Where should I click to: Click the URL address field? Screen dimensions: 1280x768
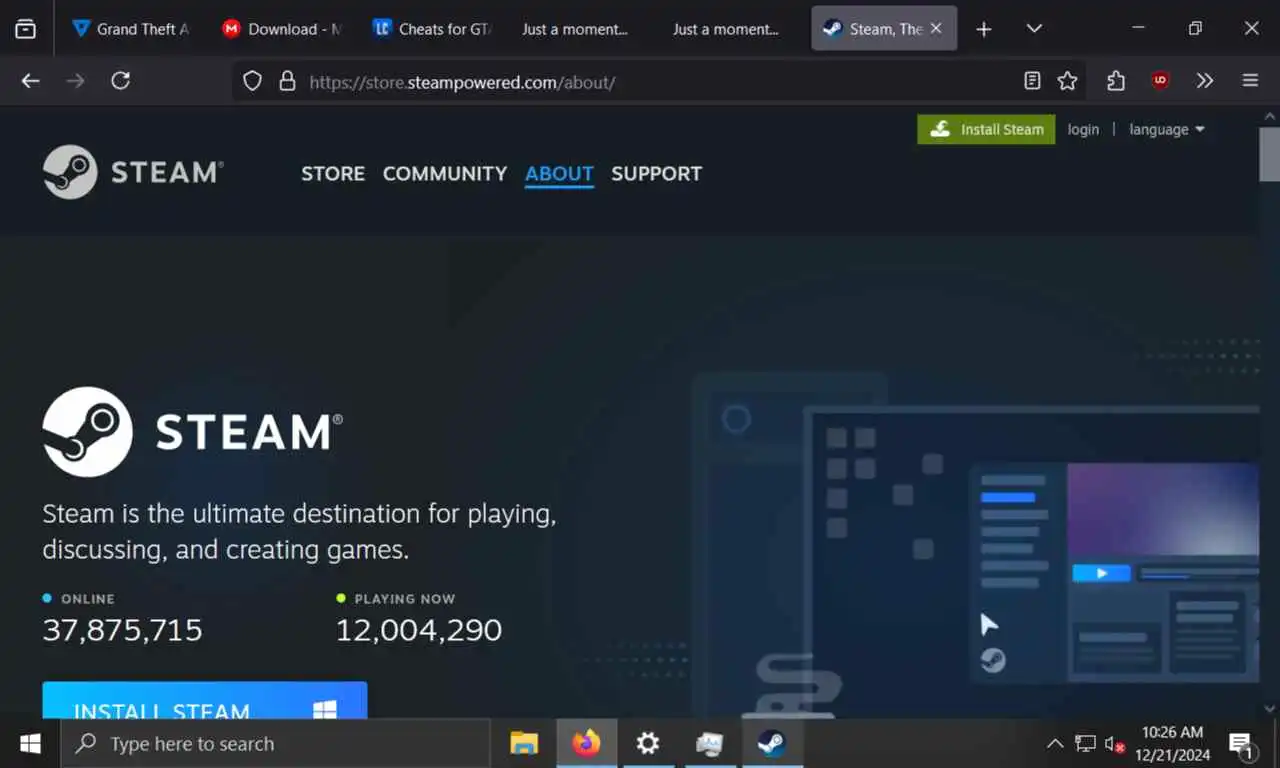click(660, 82)
